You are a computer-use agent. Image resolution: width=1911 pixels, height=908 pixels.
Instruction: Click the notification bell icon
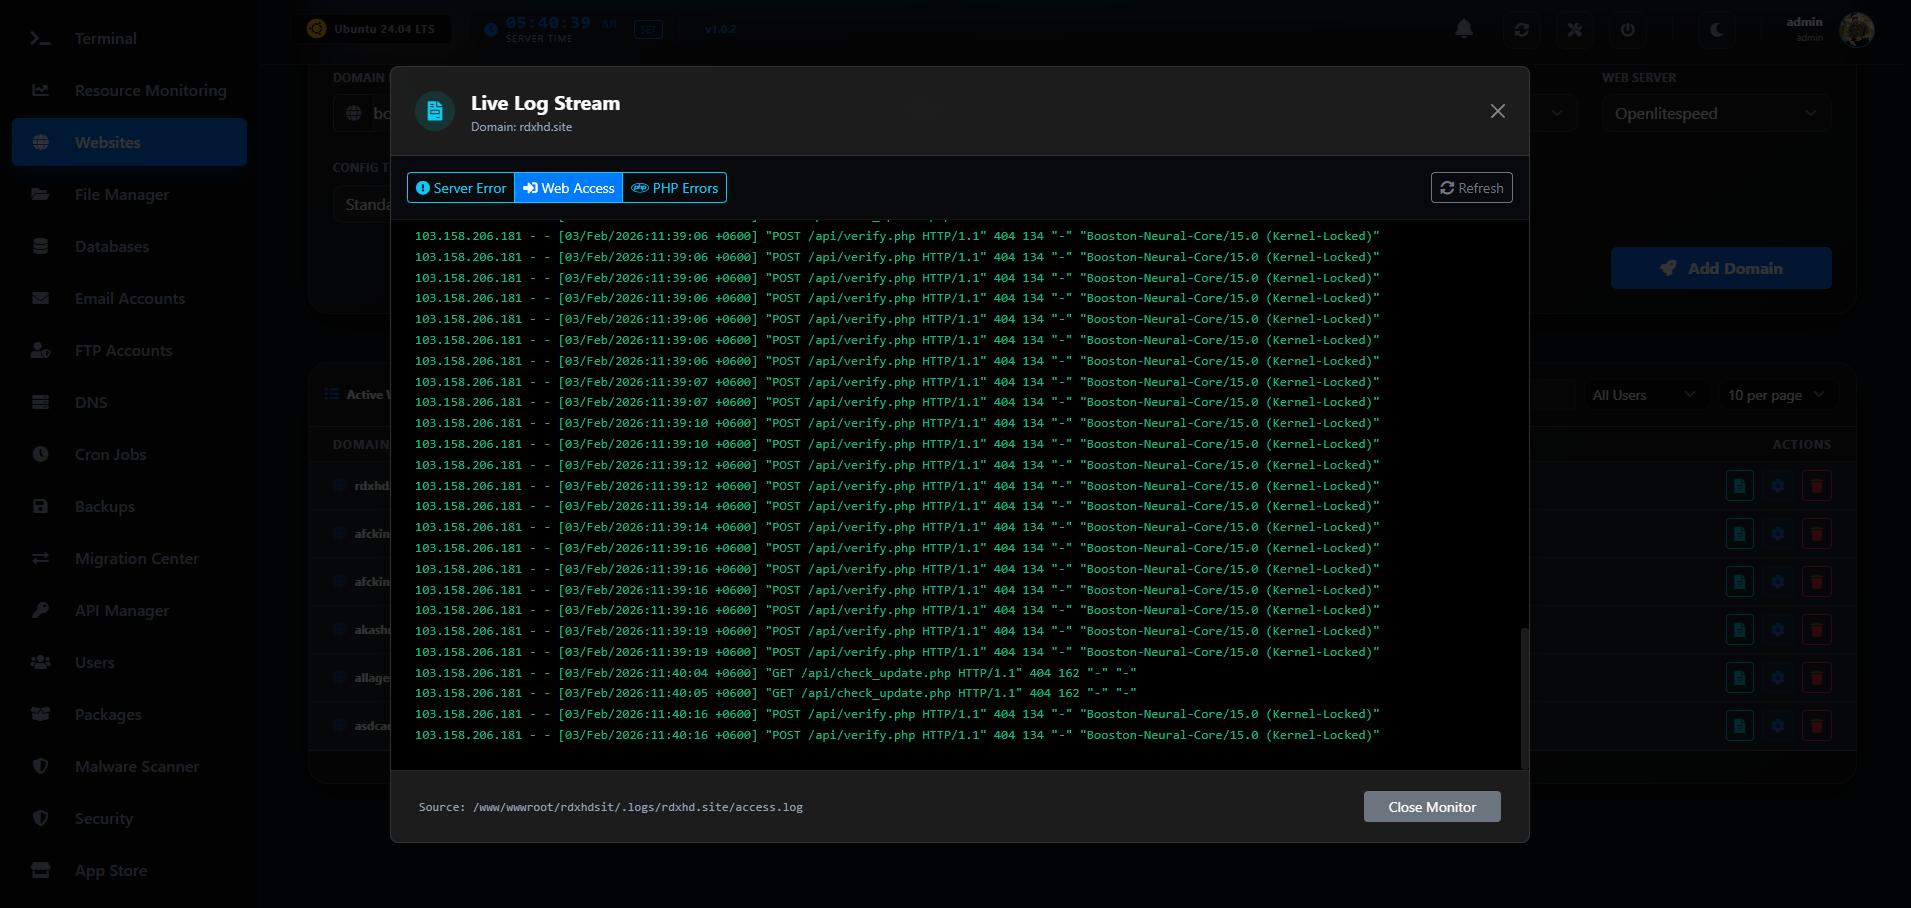pyautogui.click(x=1463, y=30)
